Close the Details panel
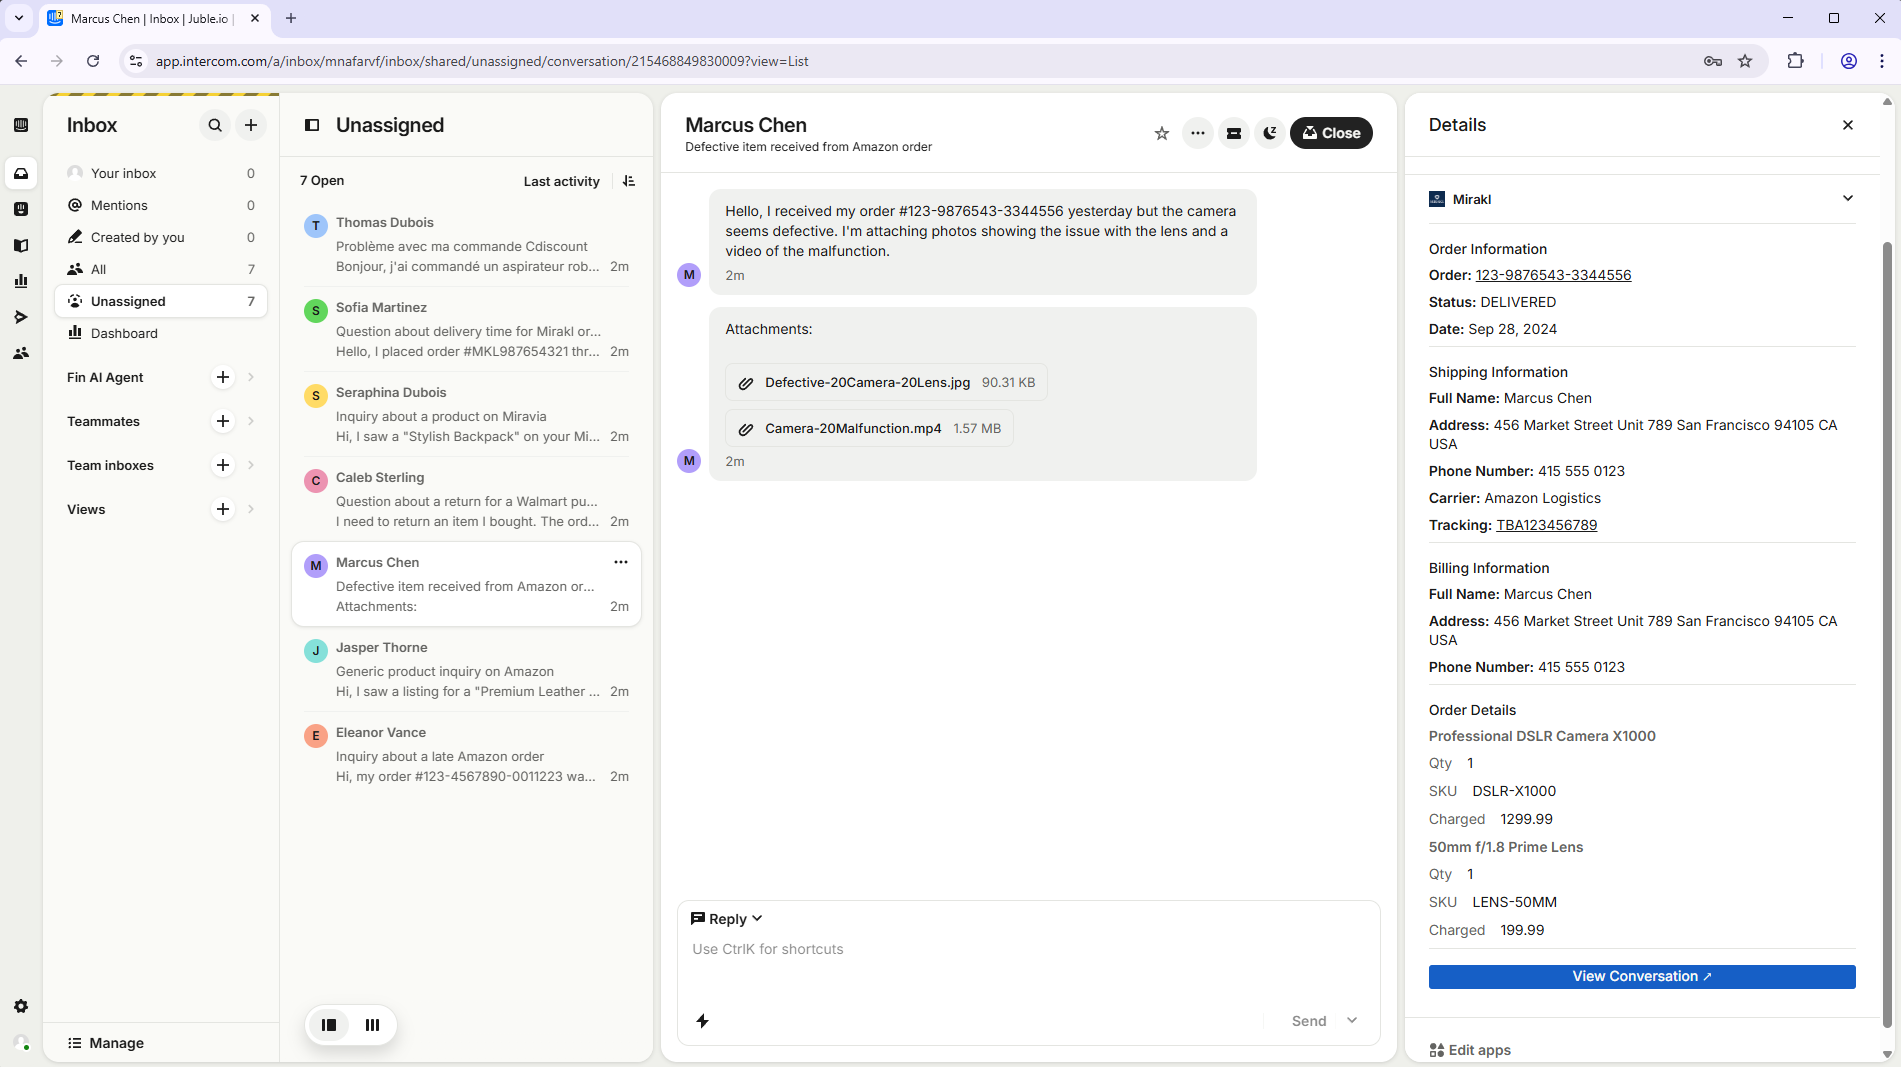Image resolution: width=1901 pixels, height=1067 pixels. point(1847,125)
